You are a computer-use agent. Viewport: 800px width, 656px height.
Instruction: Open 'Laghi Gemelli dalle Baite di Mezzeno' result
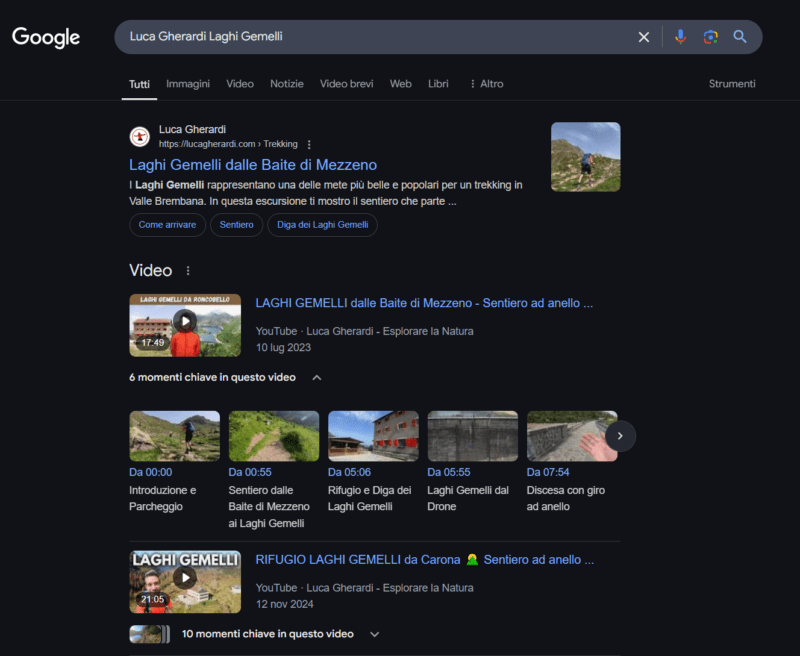point(253,165)
